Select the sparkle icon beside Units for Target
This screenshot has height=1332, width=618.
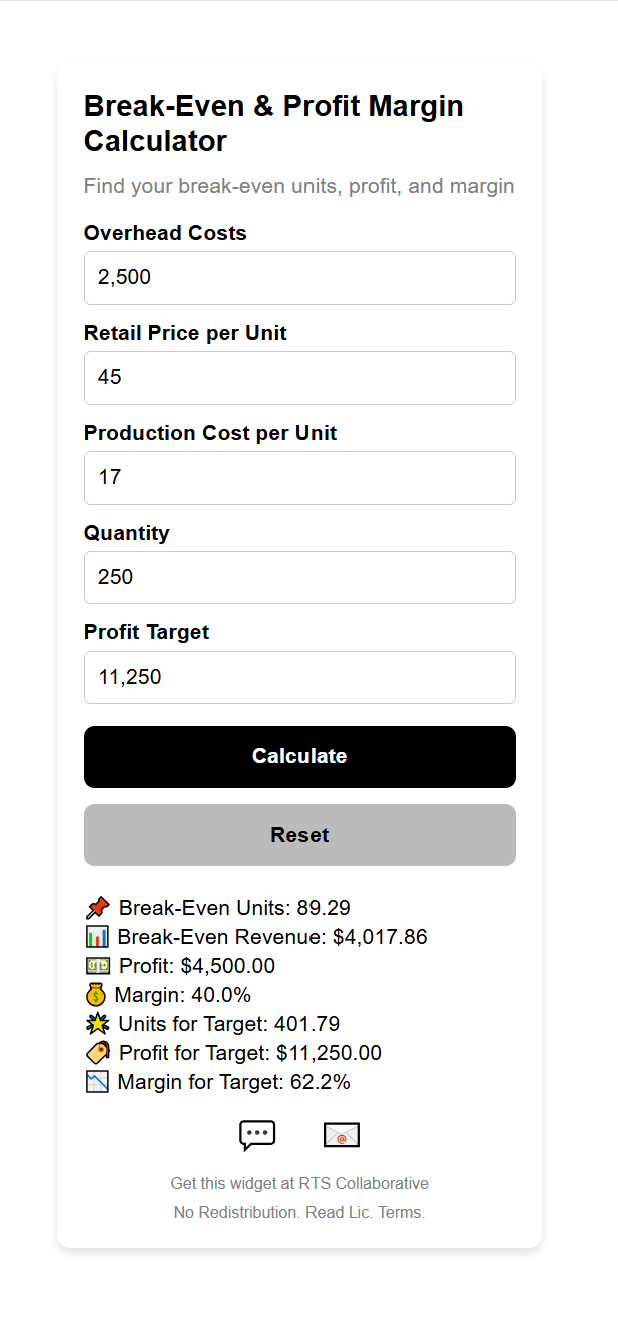[x=97, y=1023]
